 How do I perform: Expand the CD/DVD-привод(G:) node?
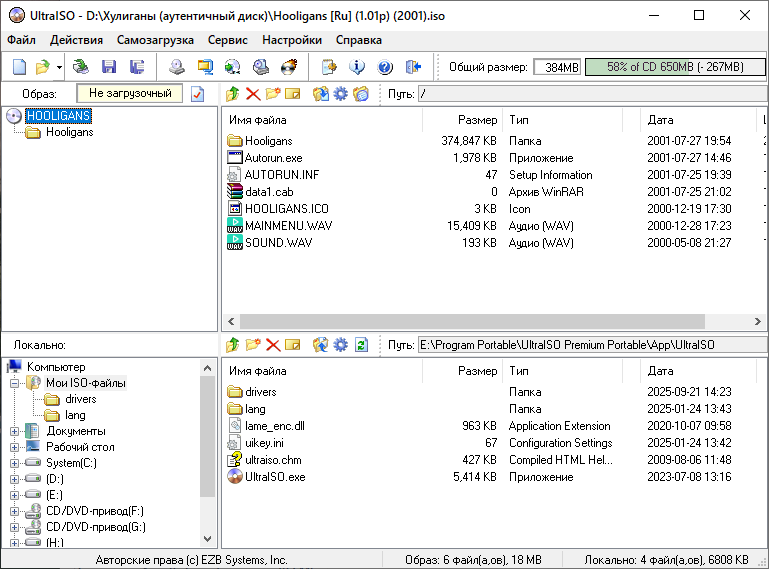(x=14, y=527)
